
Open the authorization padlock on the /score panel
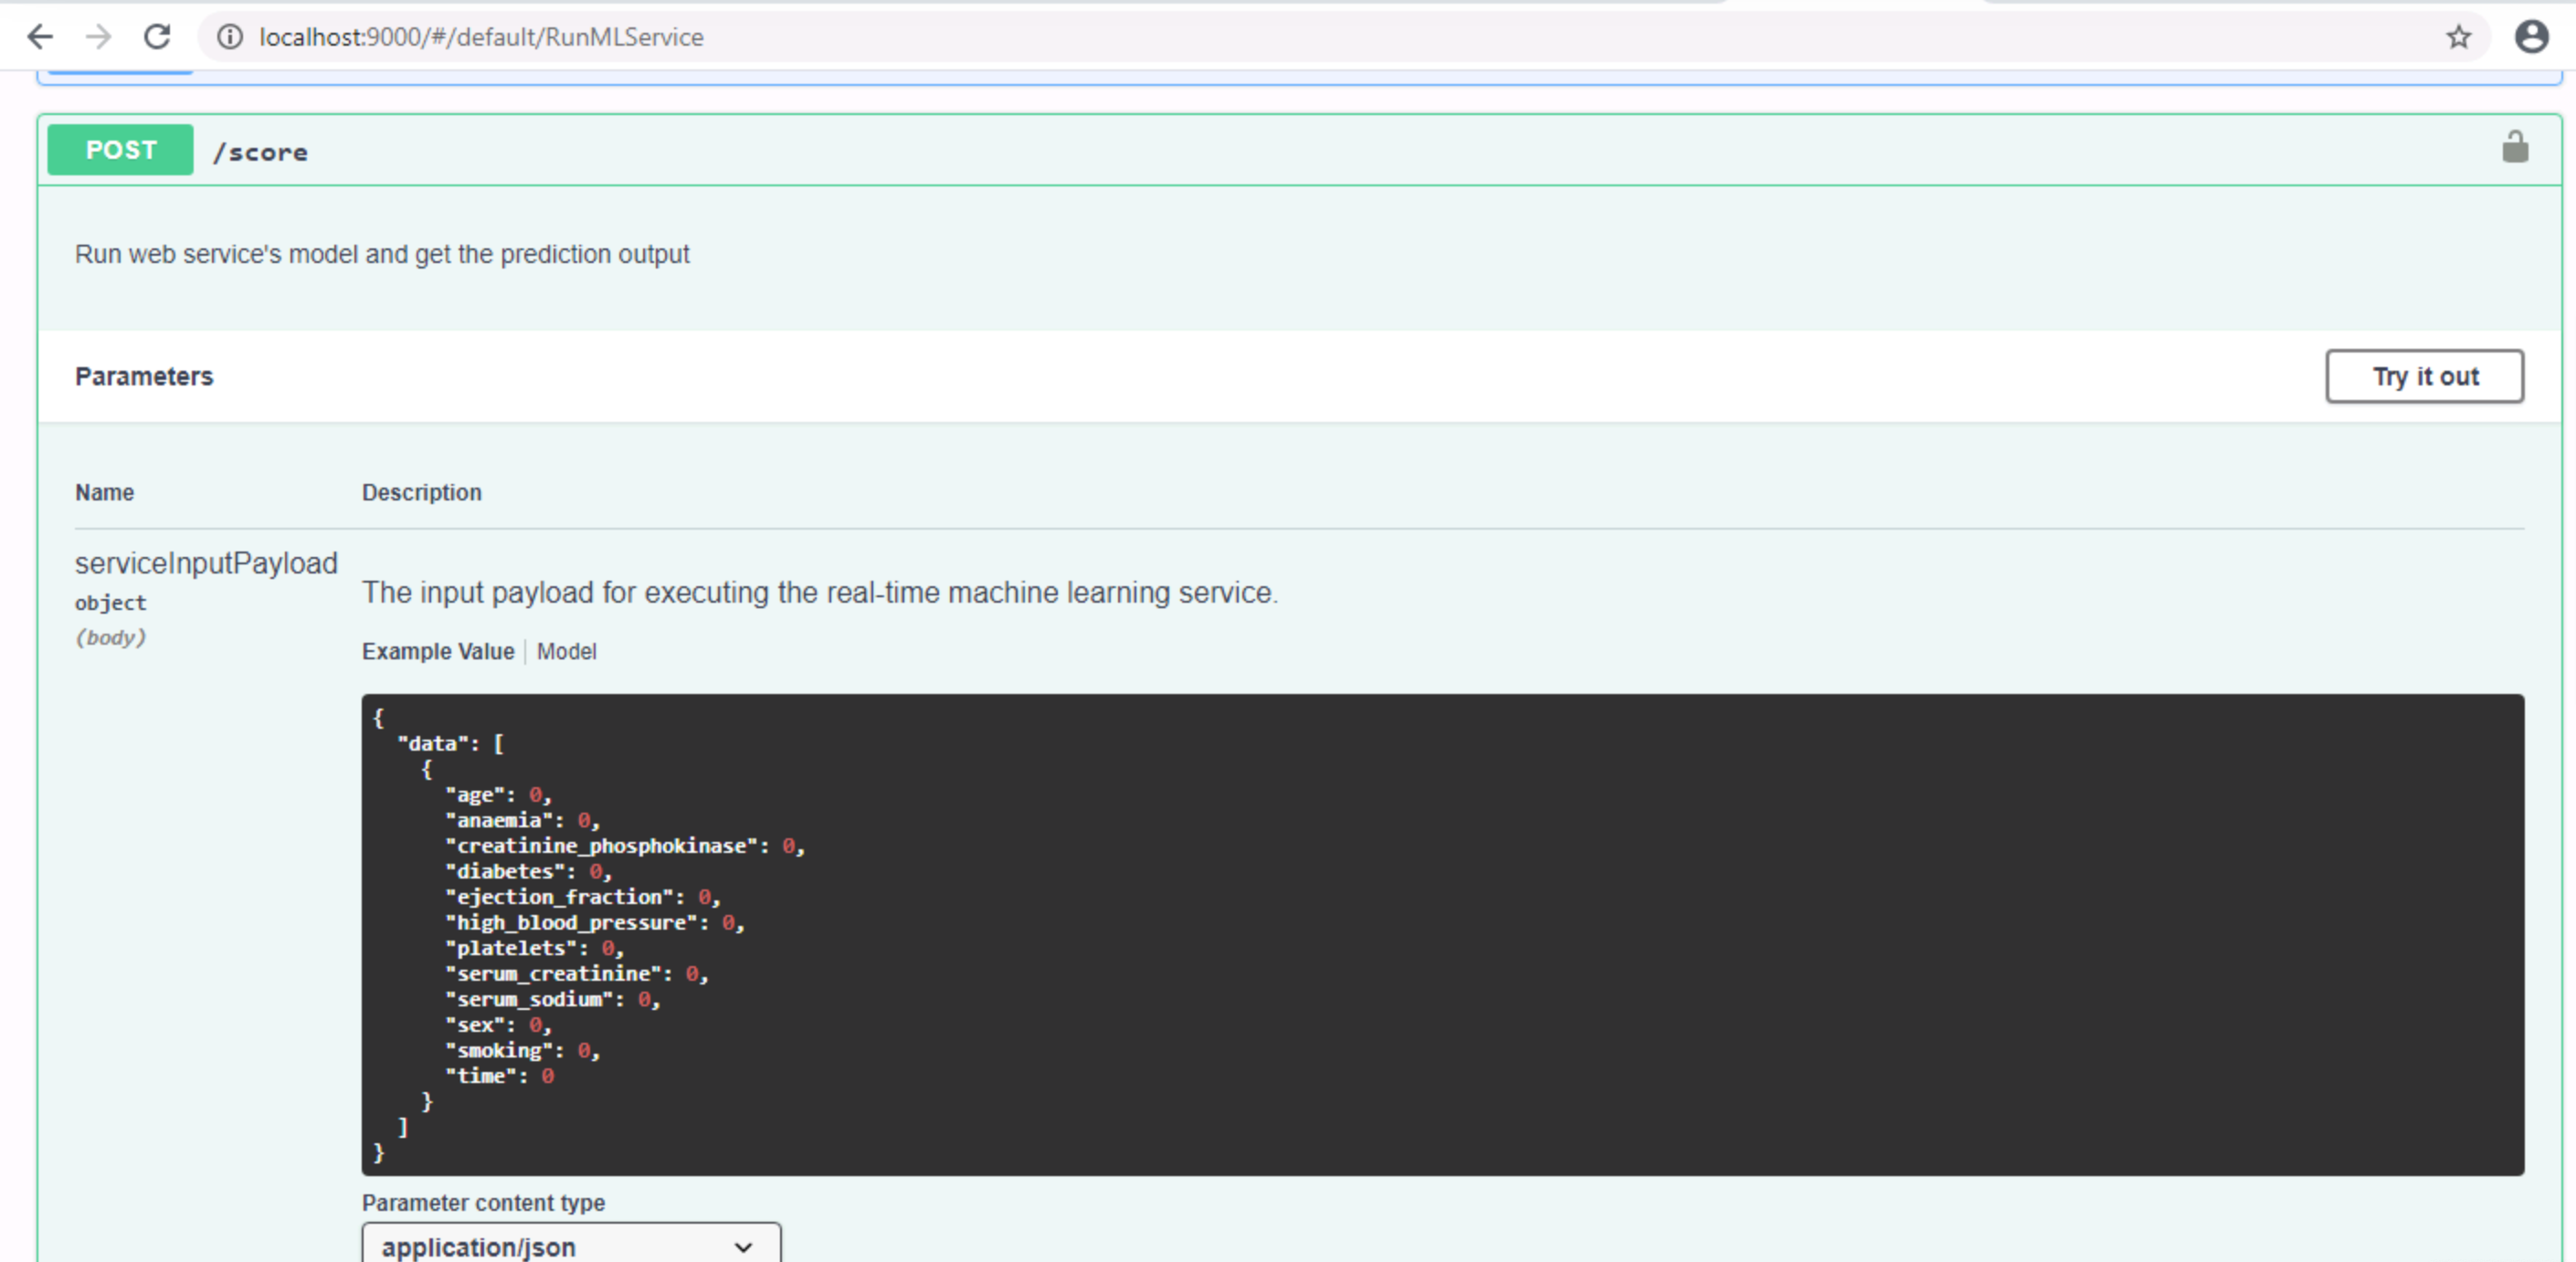click(x=2516, y=147)
